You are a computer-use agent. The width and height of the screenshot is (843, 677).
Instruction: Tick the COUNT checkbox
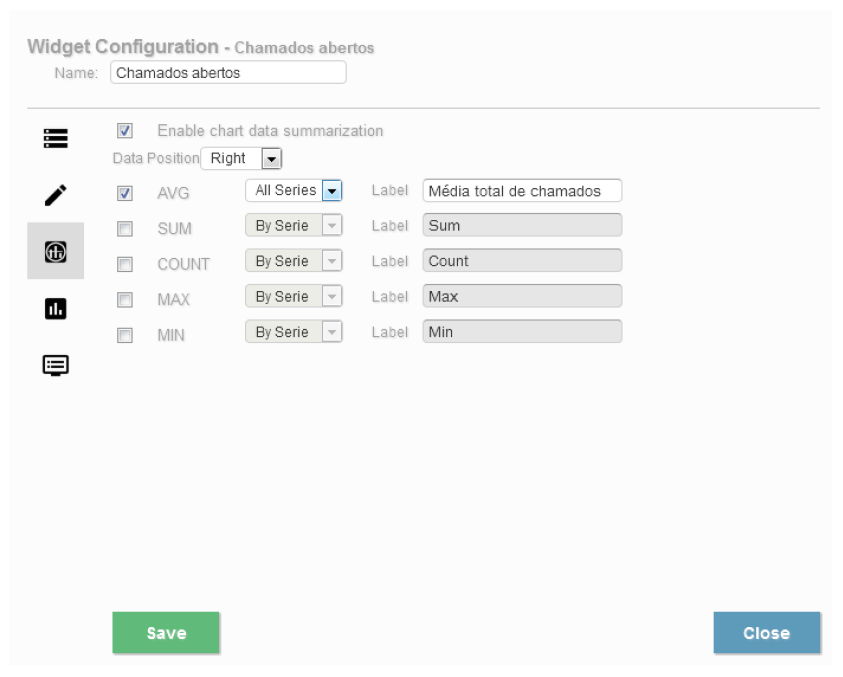pyautogui.click(x=125, y=265)
